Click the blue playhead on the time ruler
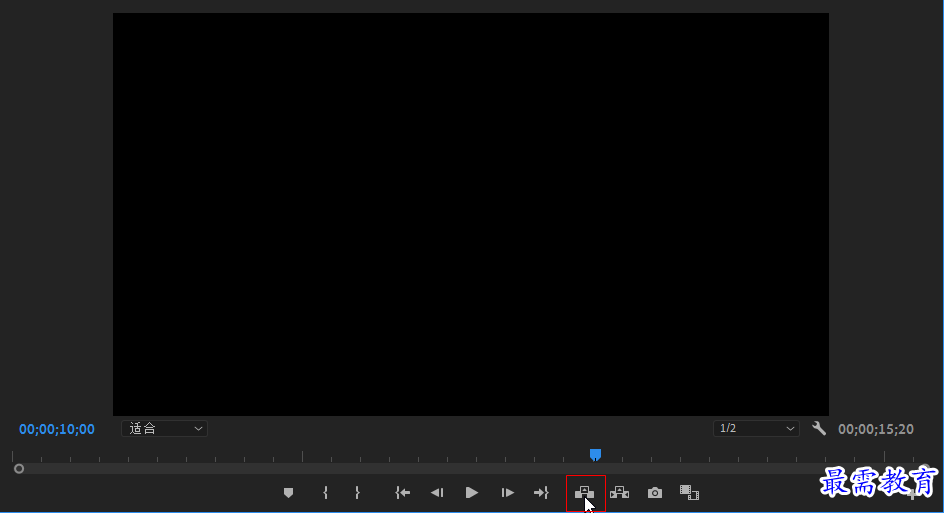Viewport: 944px width, 513px height. click(x=595, y=455)
